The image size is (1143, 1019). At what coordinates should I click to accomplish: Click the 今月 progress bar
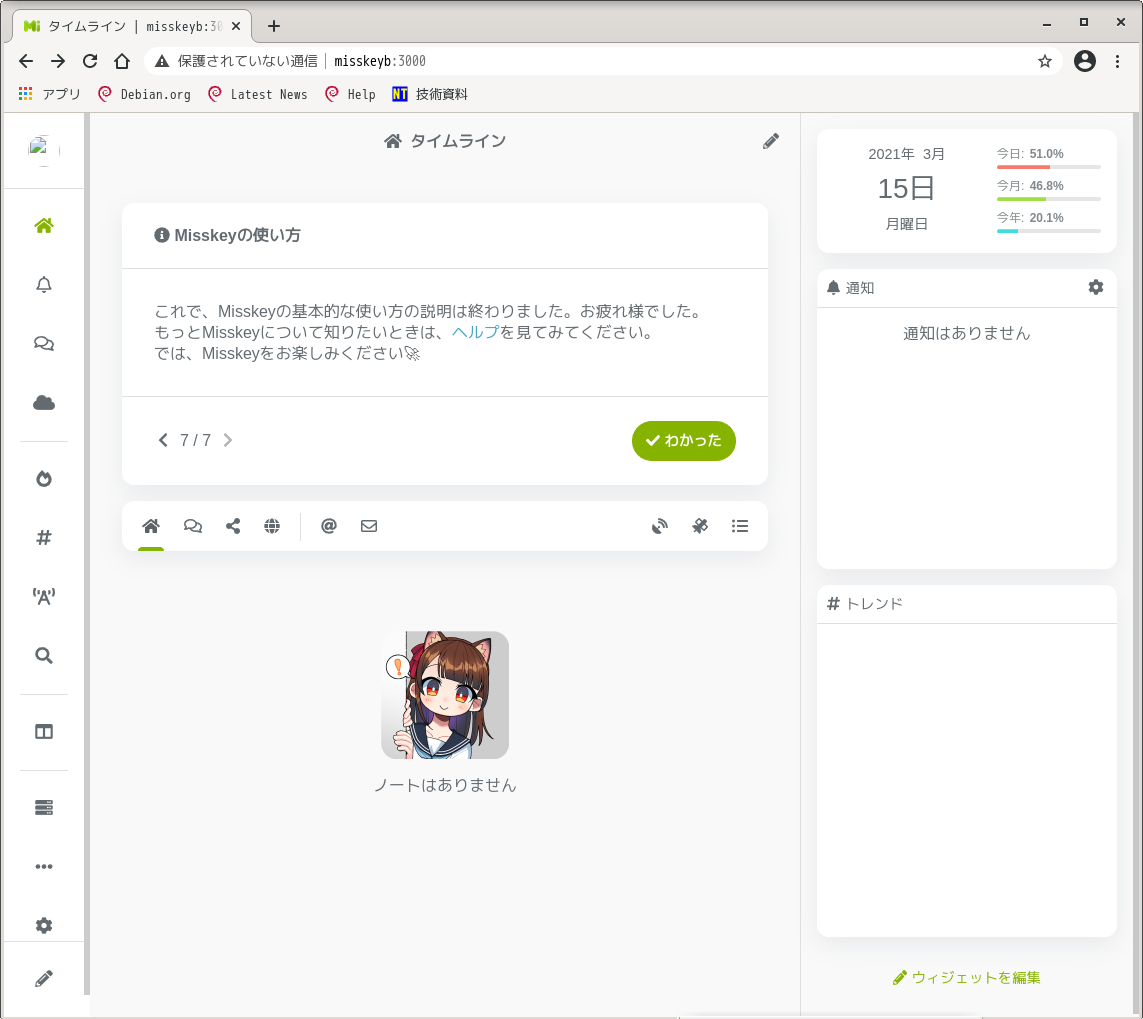tap(1049, 199)
